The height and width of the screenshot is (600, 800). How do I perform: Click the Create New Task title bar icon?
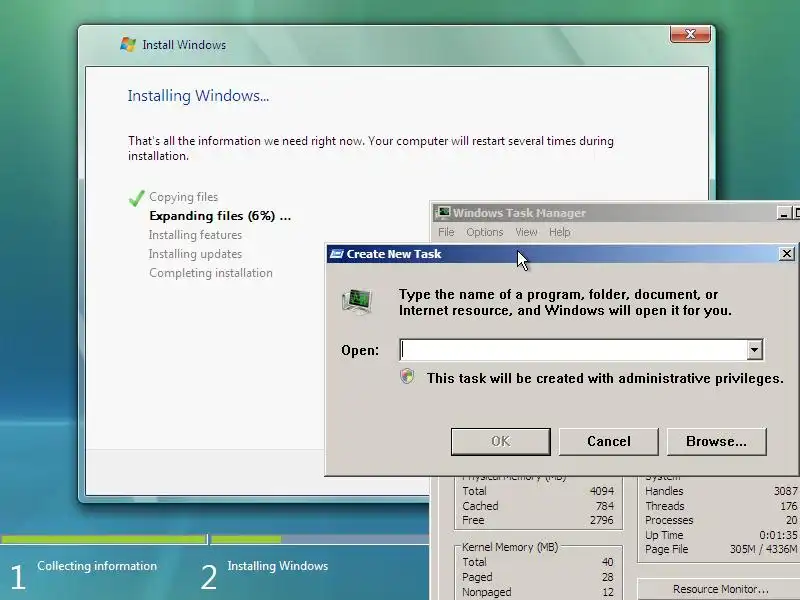337,254
